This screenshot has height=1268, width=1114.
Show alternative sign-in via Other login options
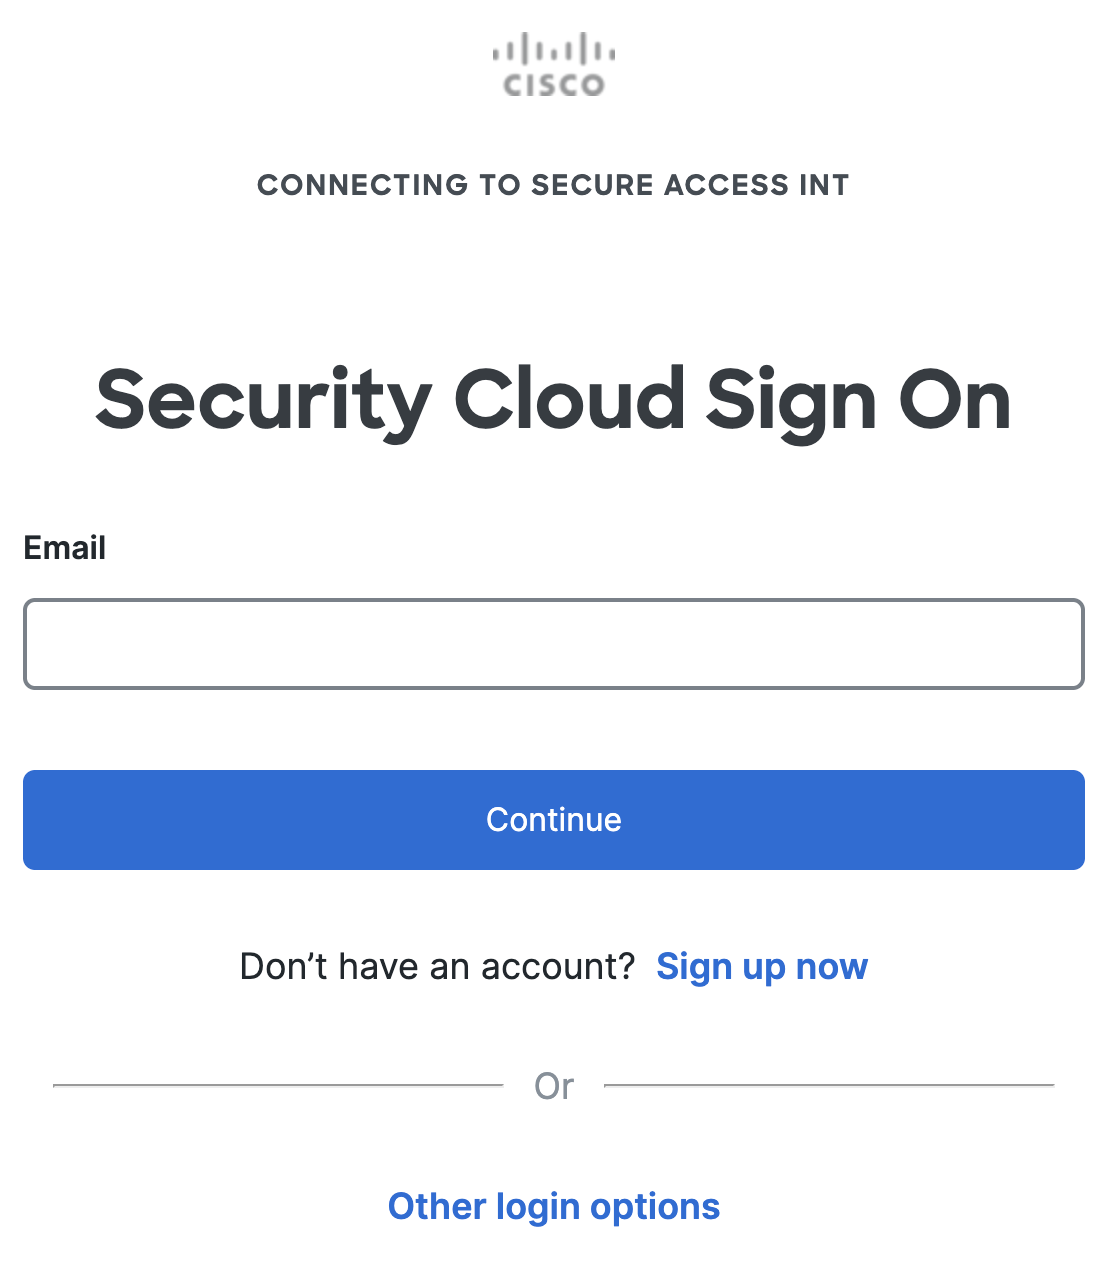coord(554,1207)
